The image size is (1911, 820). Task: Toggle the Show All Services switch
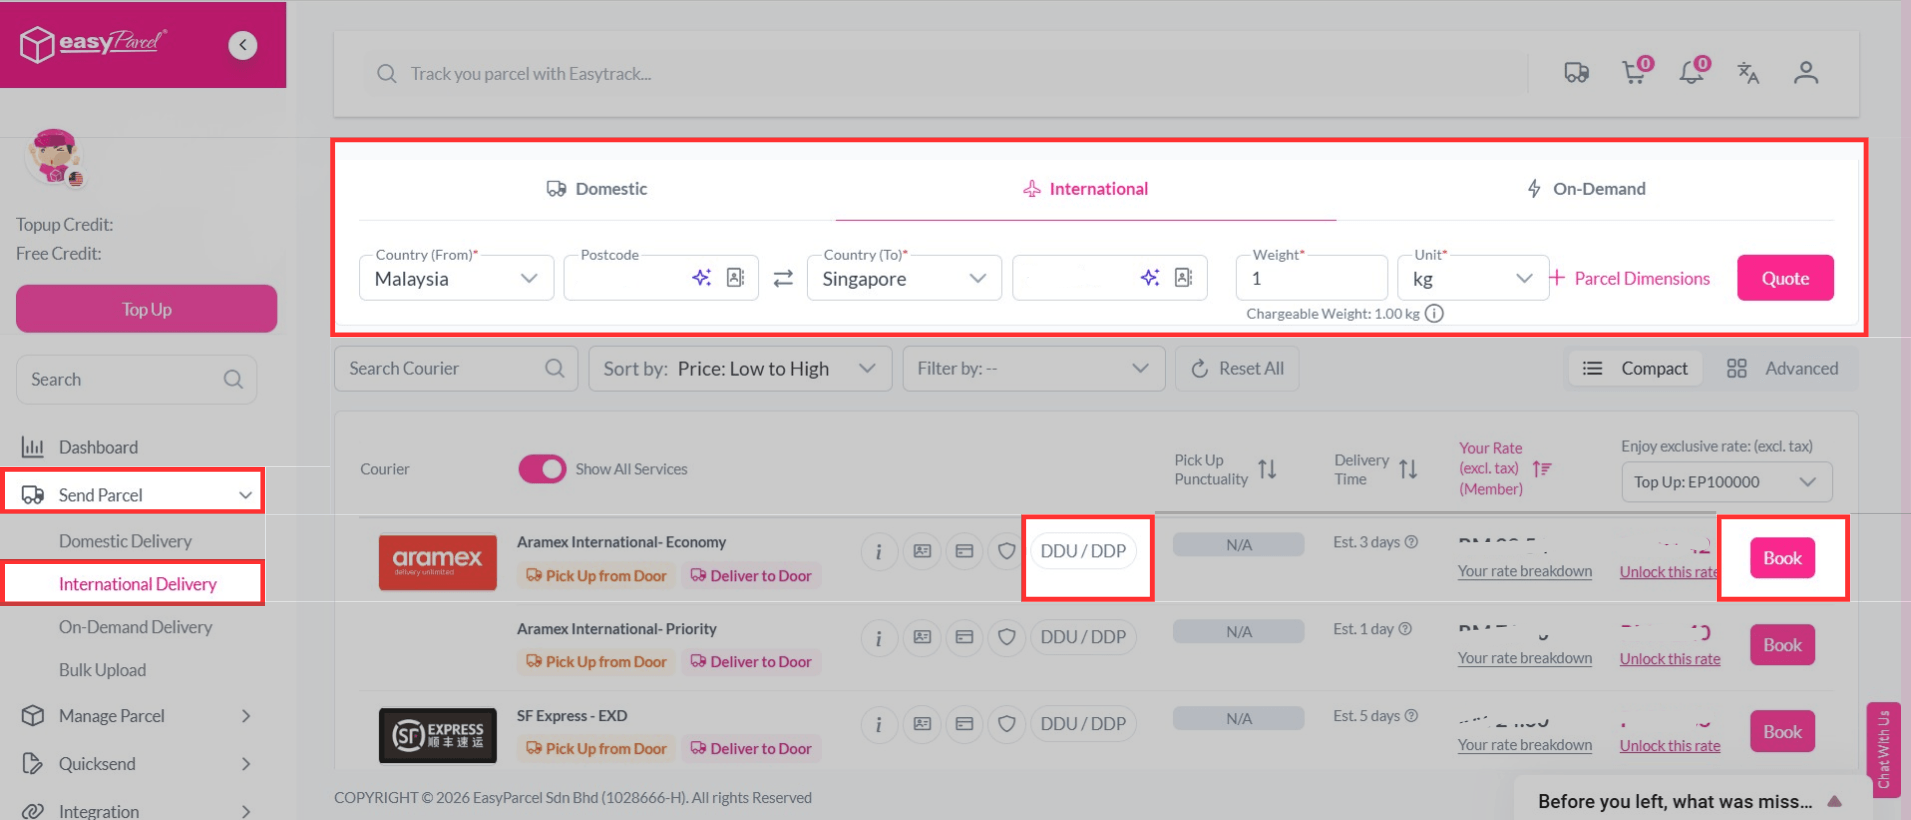[542, 469]
